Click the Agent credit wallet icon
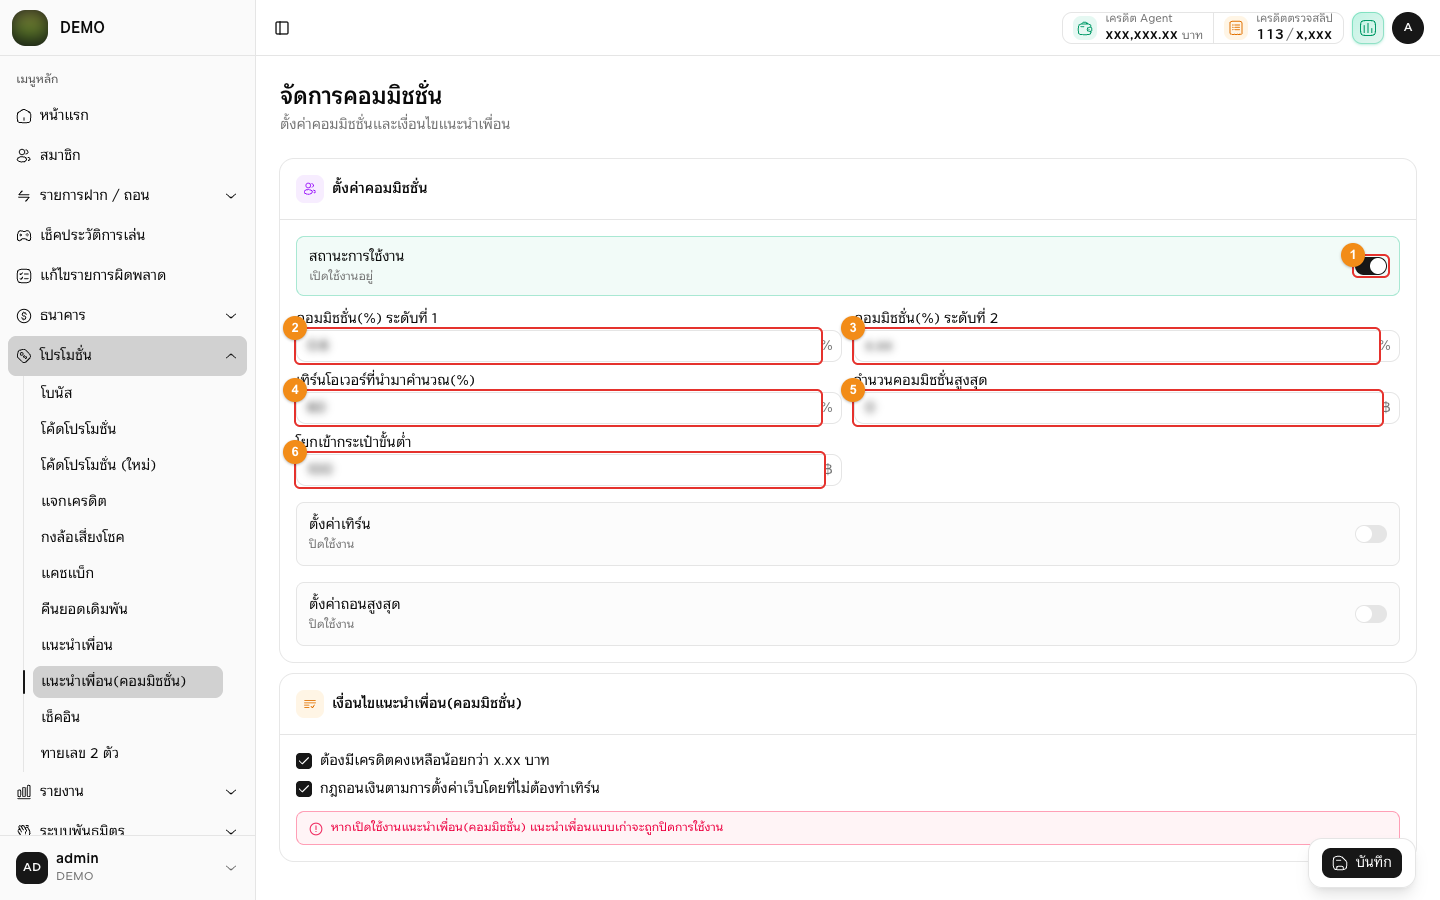This screenshot has height=900, width=1440. tap(1085, 28)
